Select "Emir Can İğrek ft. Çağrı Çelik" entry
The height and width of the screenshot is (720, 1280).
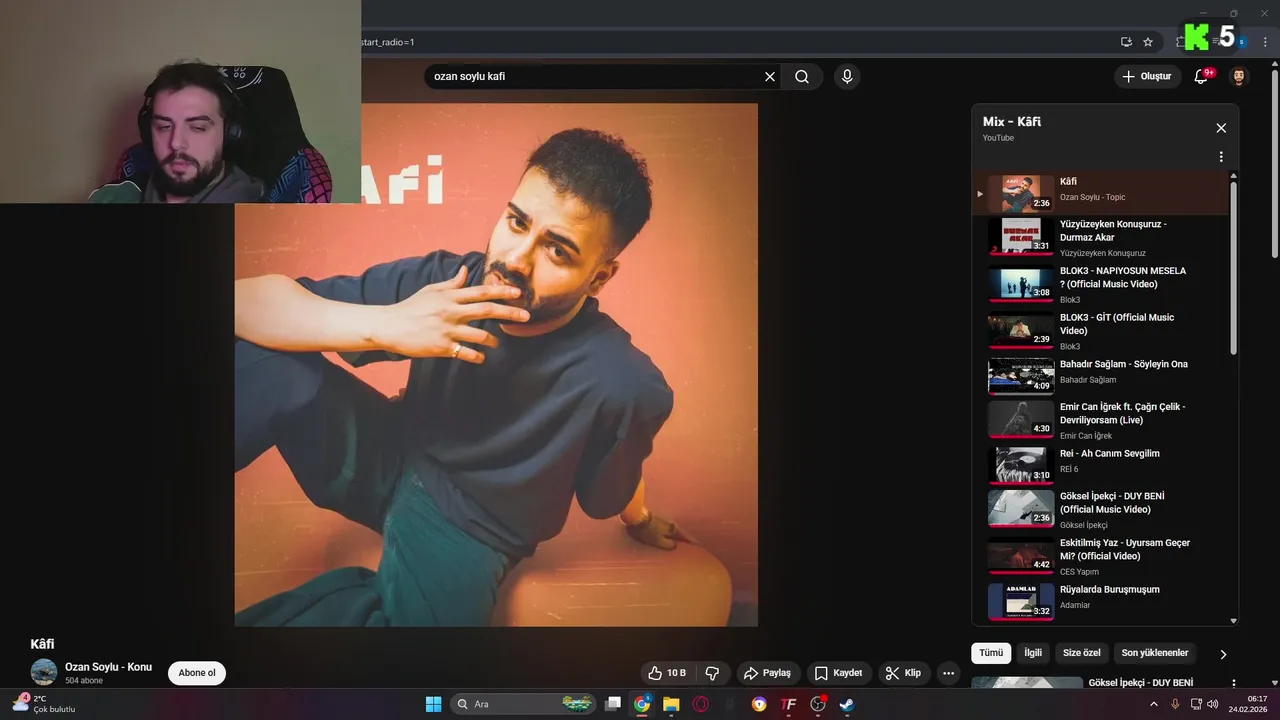coord(1100,420)
